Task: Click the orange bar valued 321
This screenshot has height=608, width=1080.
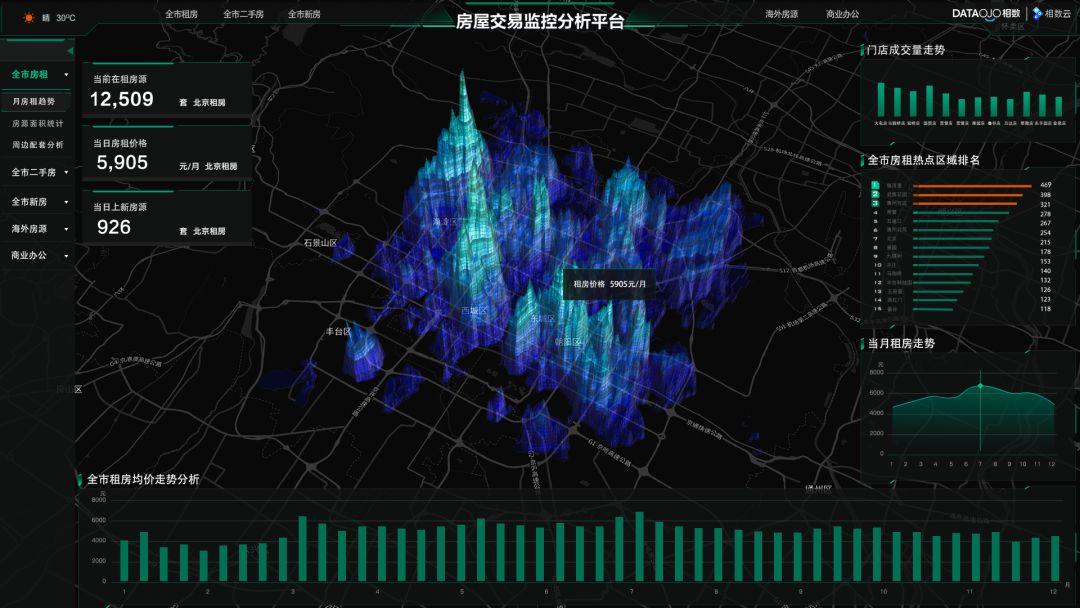Action: 965,204
